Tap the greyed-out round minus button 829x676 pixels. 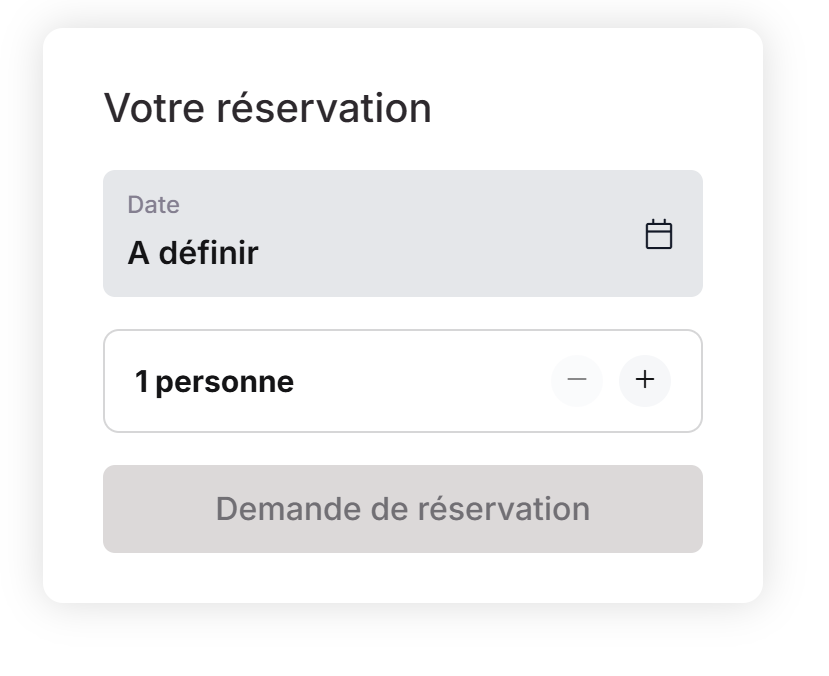(577, 381)
